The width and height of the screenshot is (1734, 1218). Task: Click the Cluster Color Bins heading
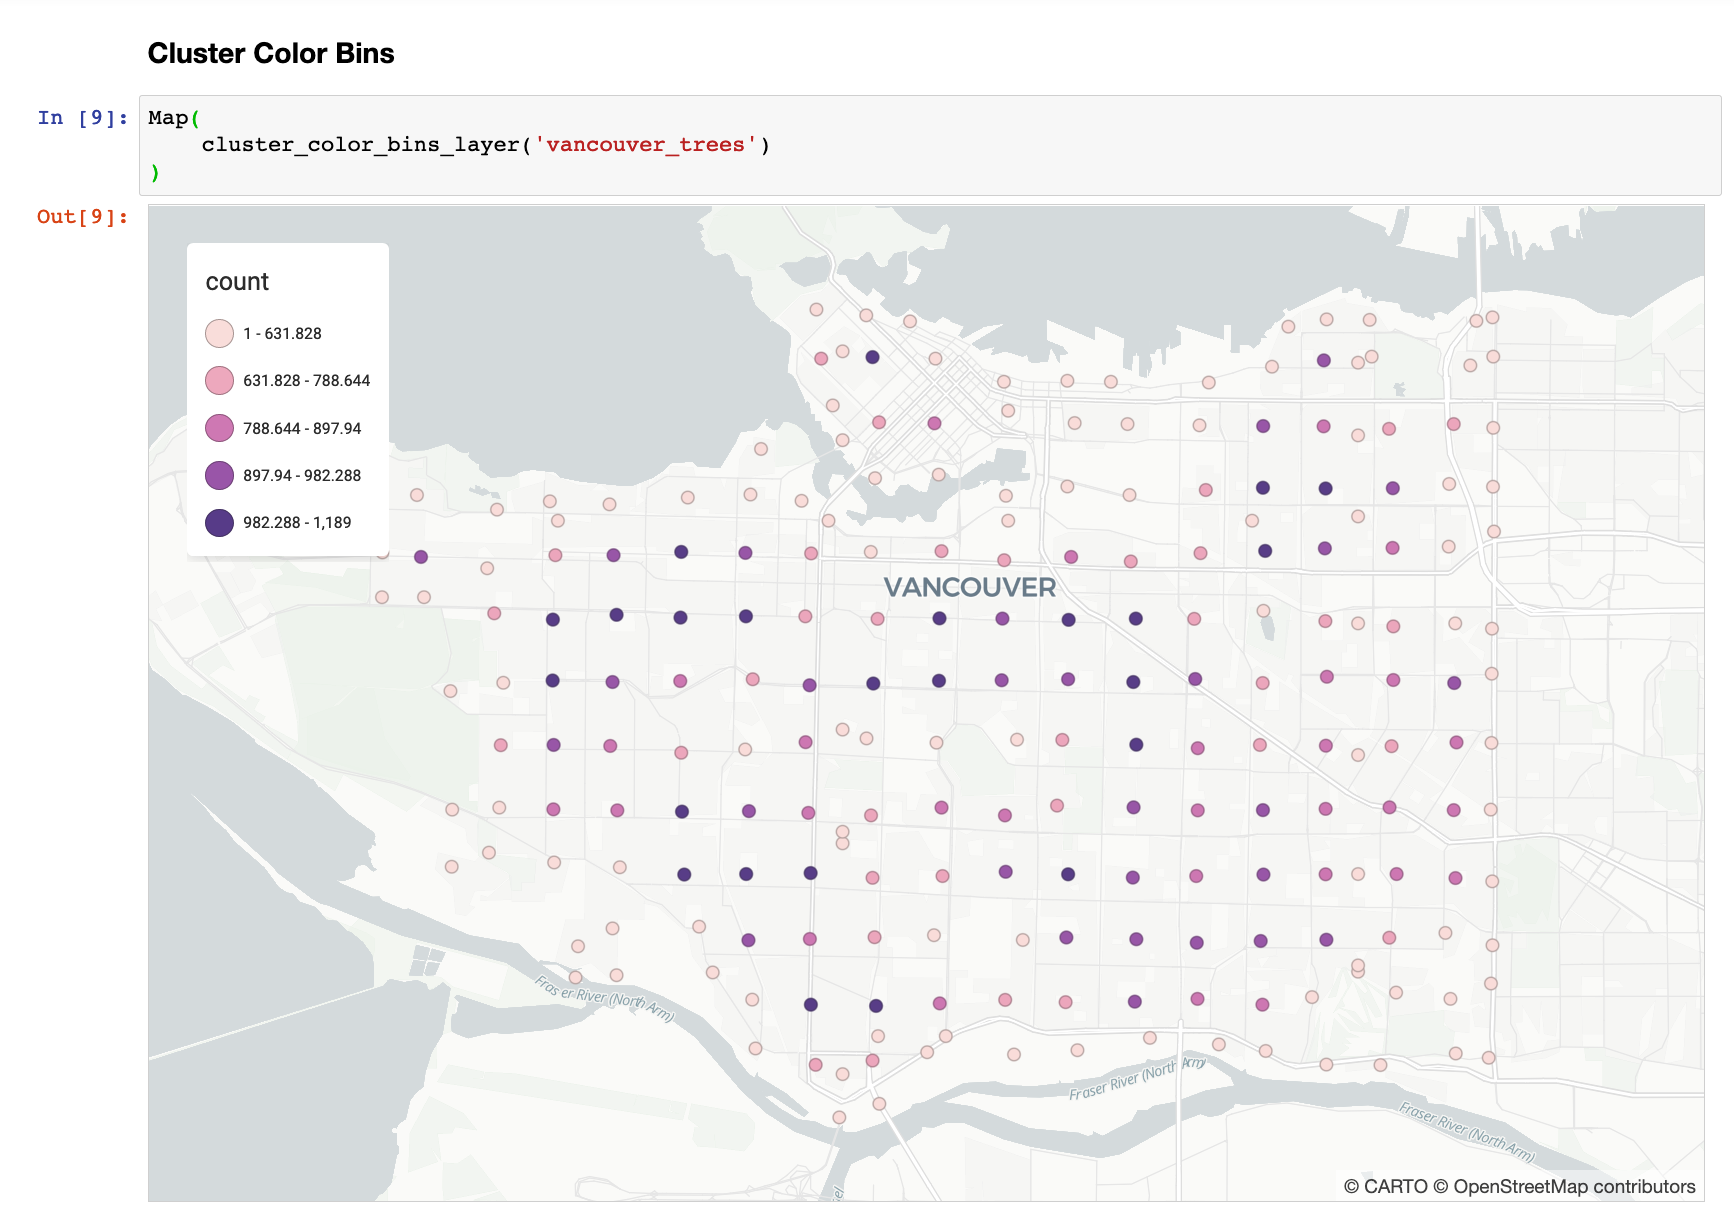click(x=271, y=53)
